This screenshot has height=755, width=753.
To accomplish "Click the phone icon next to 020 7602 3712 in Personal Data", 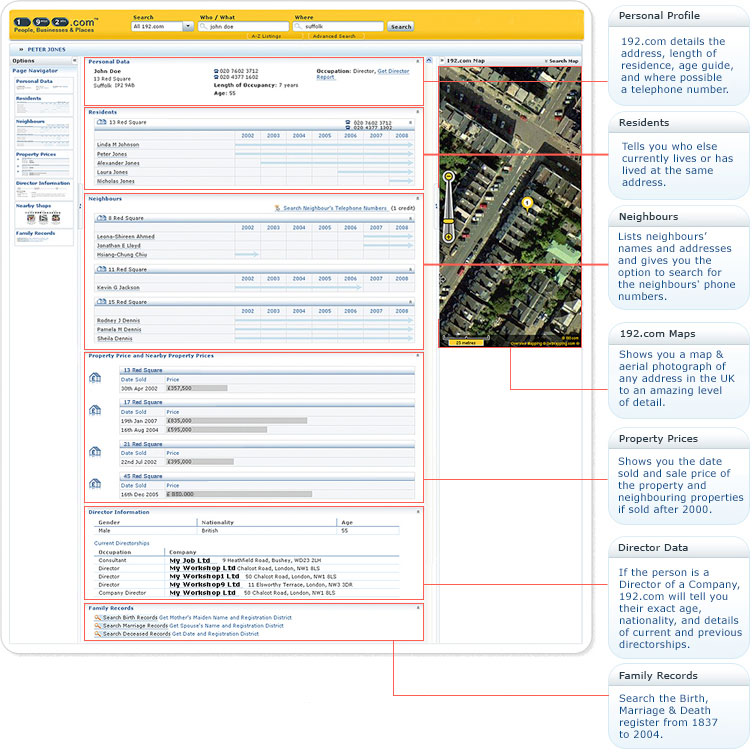I will coord(216,71).
